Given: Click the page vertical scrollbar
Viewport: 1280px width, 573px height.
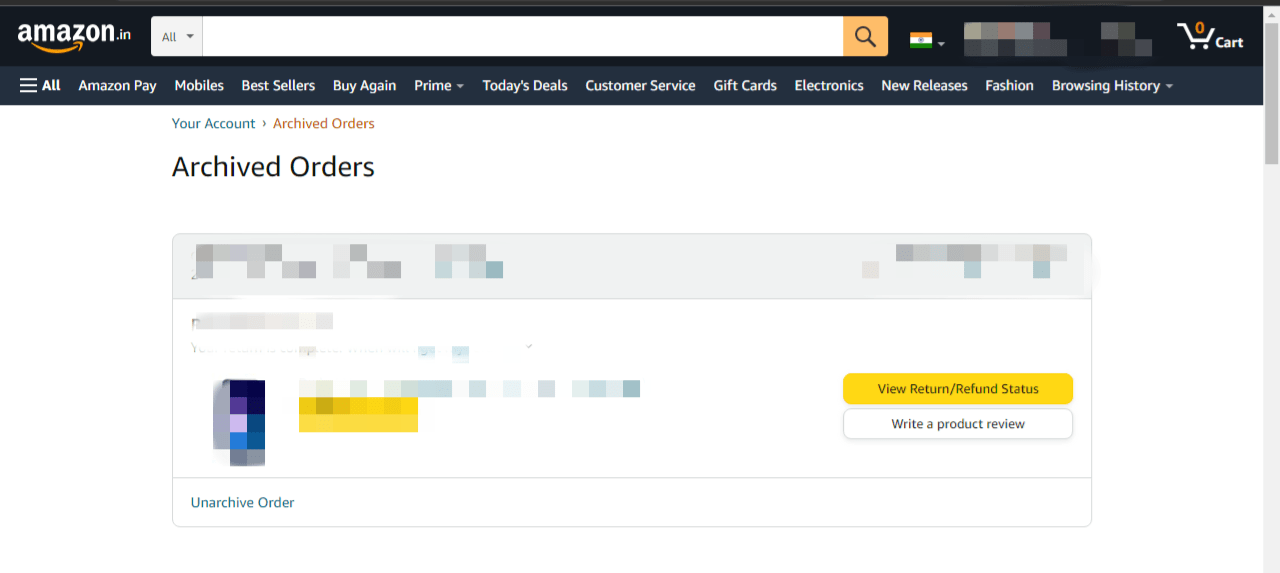Looking at the screenshot, I should tap(1271, 300).
